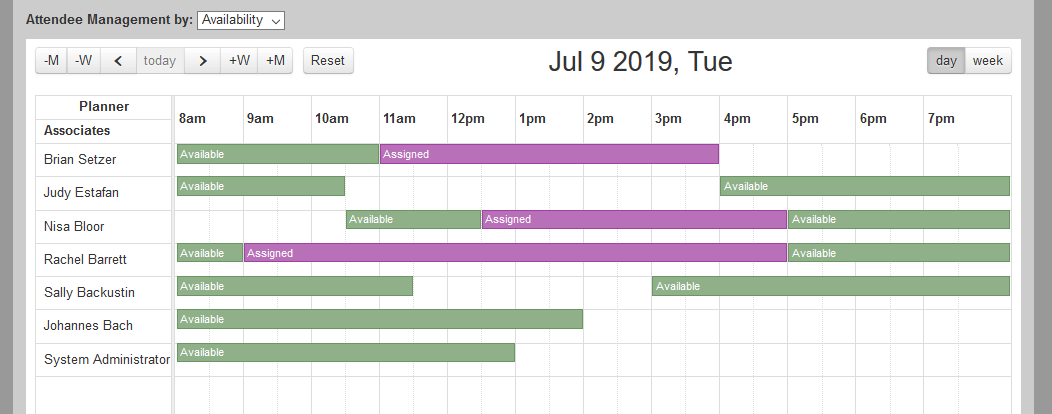This screenshot has width=1052, height=414.
Task: Click the previous day arrow button
Action: coord(118,60)
